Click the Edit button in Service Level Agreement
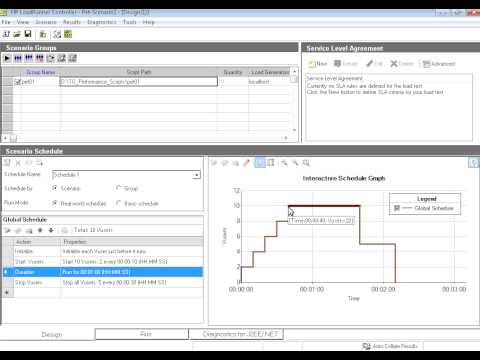 374,64
